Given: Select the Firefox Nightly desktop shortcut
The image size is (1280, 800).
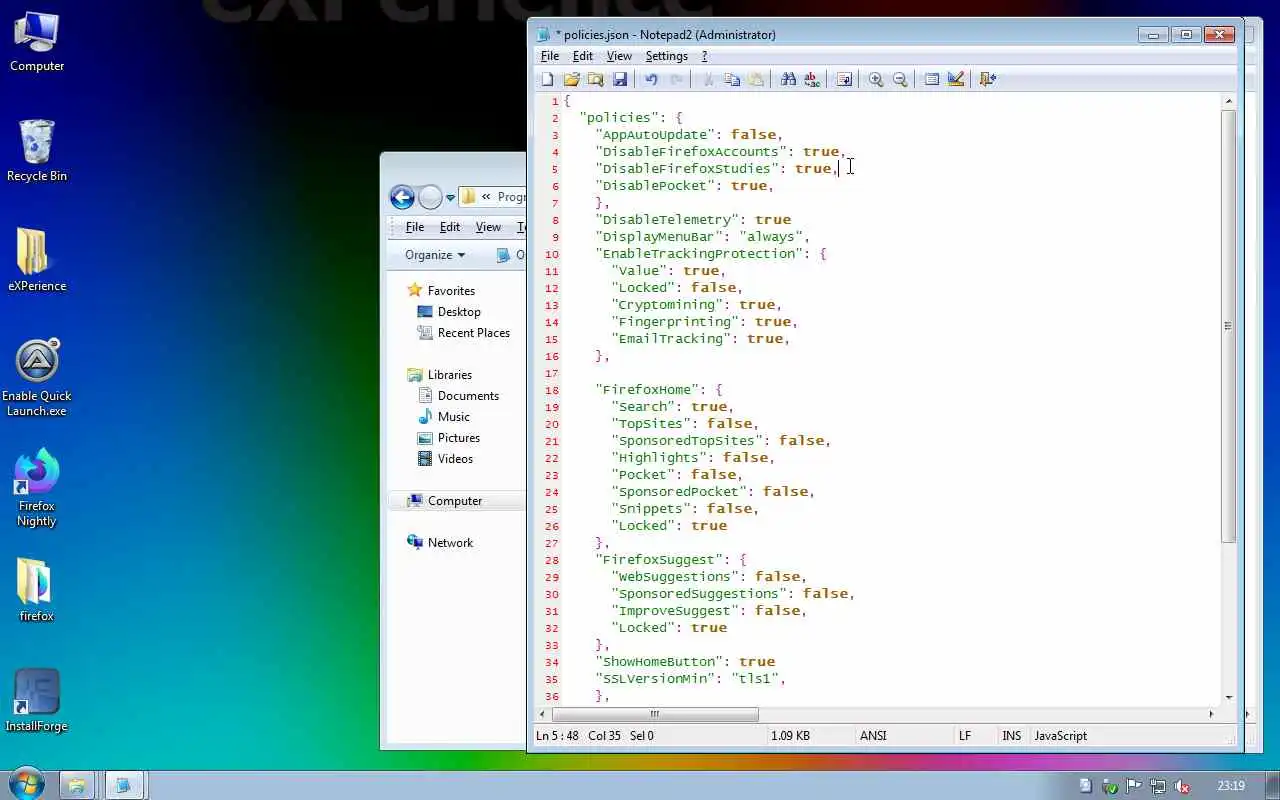Looking at the screenshot, I should (x=37, y=488).
